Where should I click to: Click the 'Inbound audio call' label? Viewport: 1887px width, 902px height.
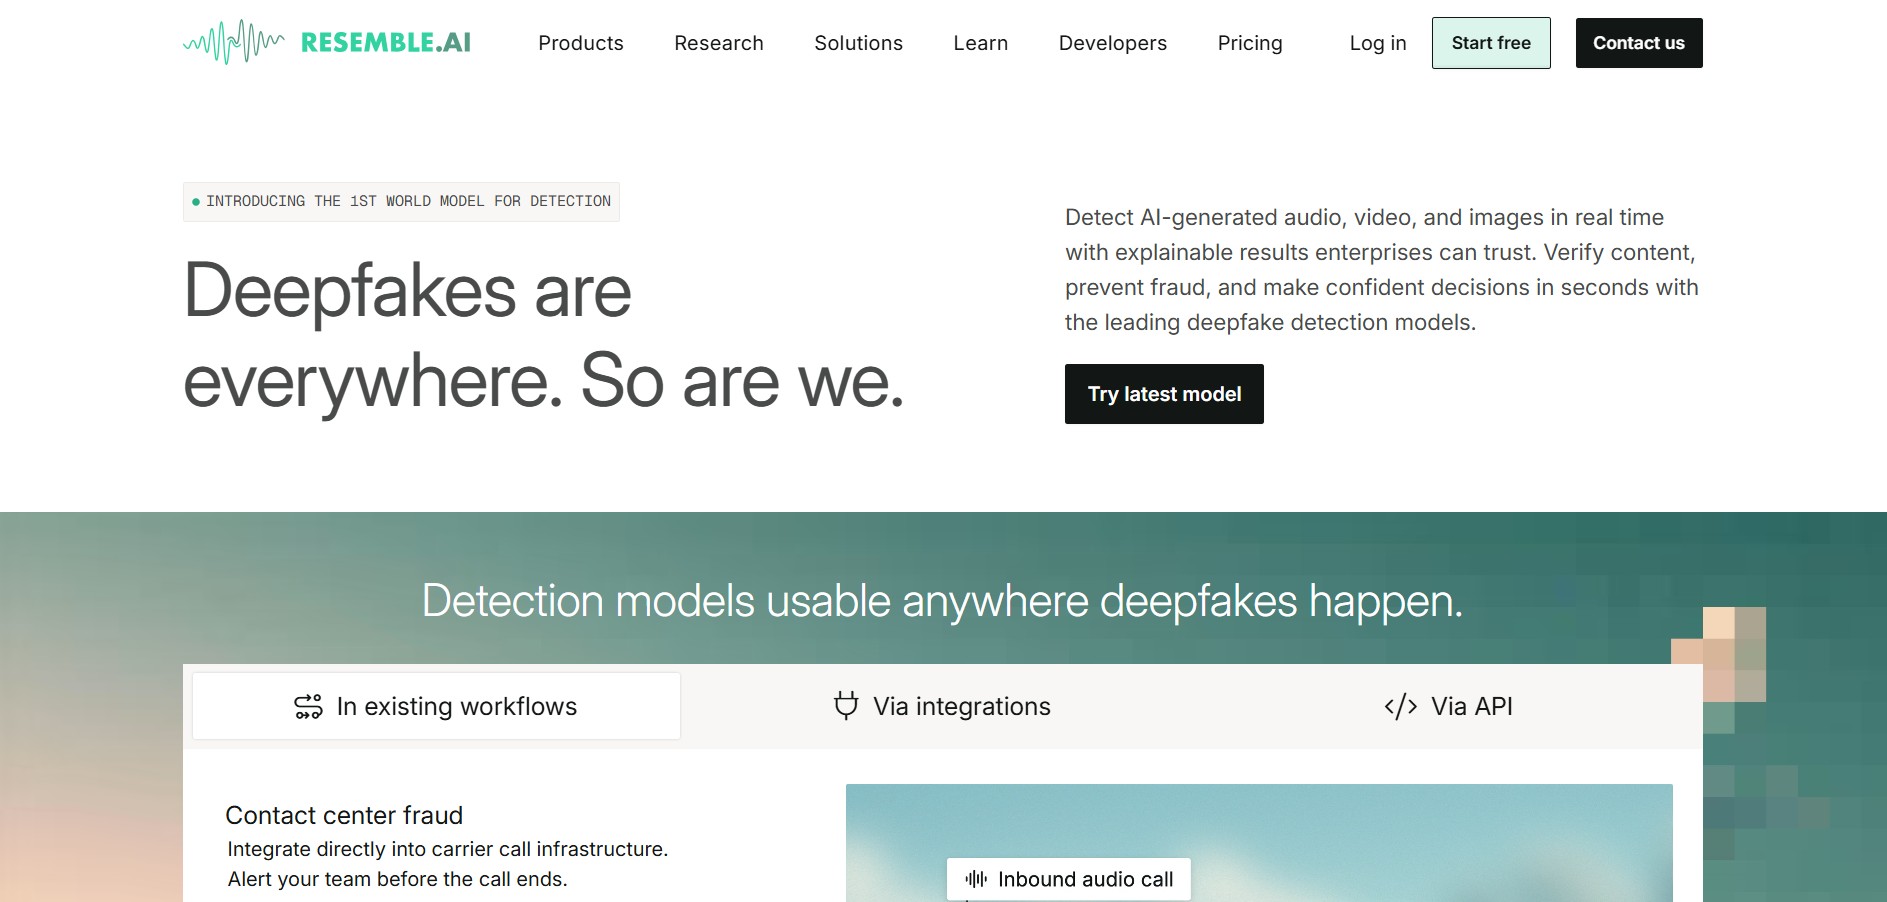pyautogui.click(x=1085, y=879)
